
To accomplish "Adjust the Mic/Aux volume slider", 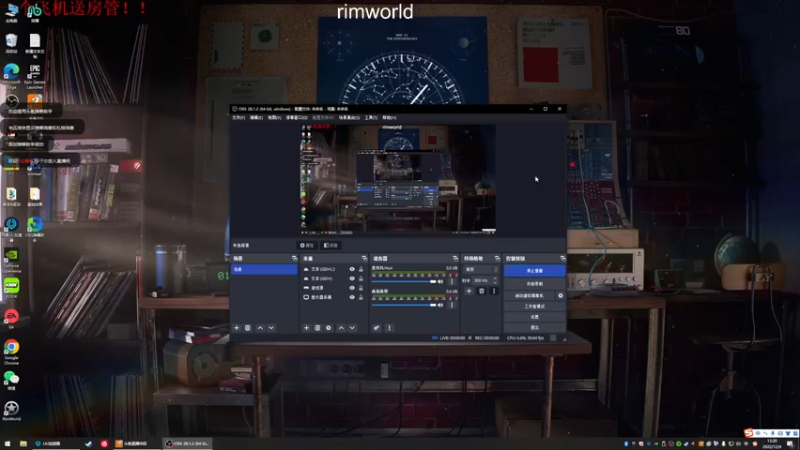I will point(404,282).
